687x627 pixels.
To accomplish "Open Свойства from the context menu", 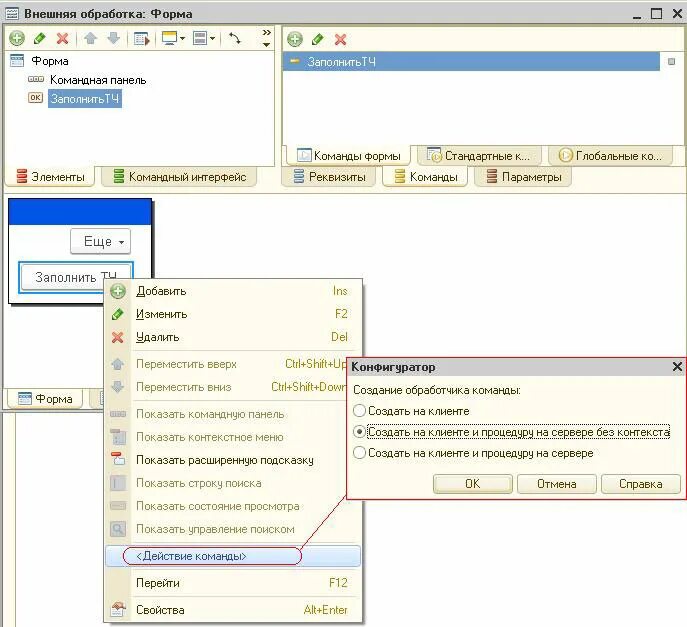I will pyautogui.click(x=234, y=610).
